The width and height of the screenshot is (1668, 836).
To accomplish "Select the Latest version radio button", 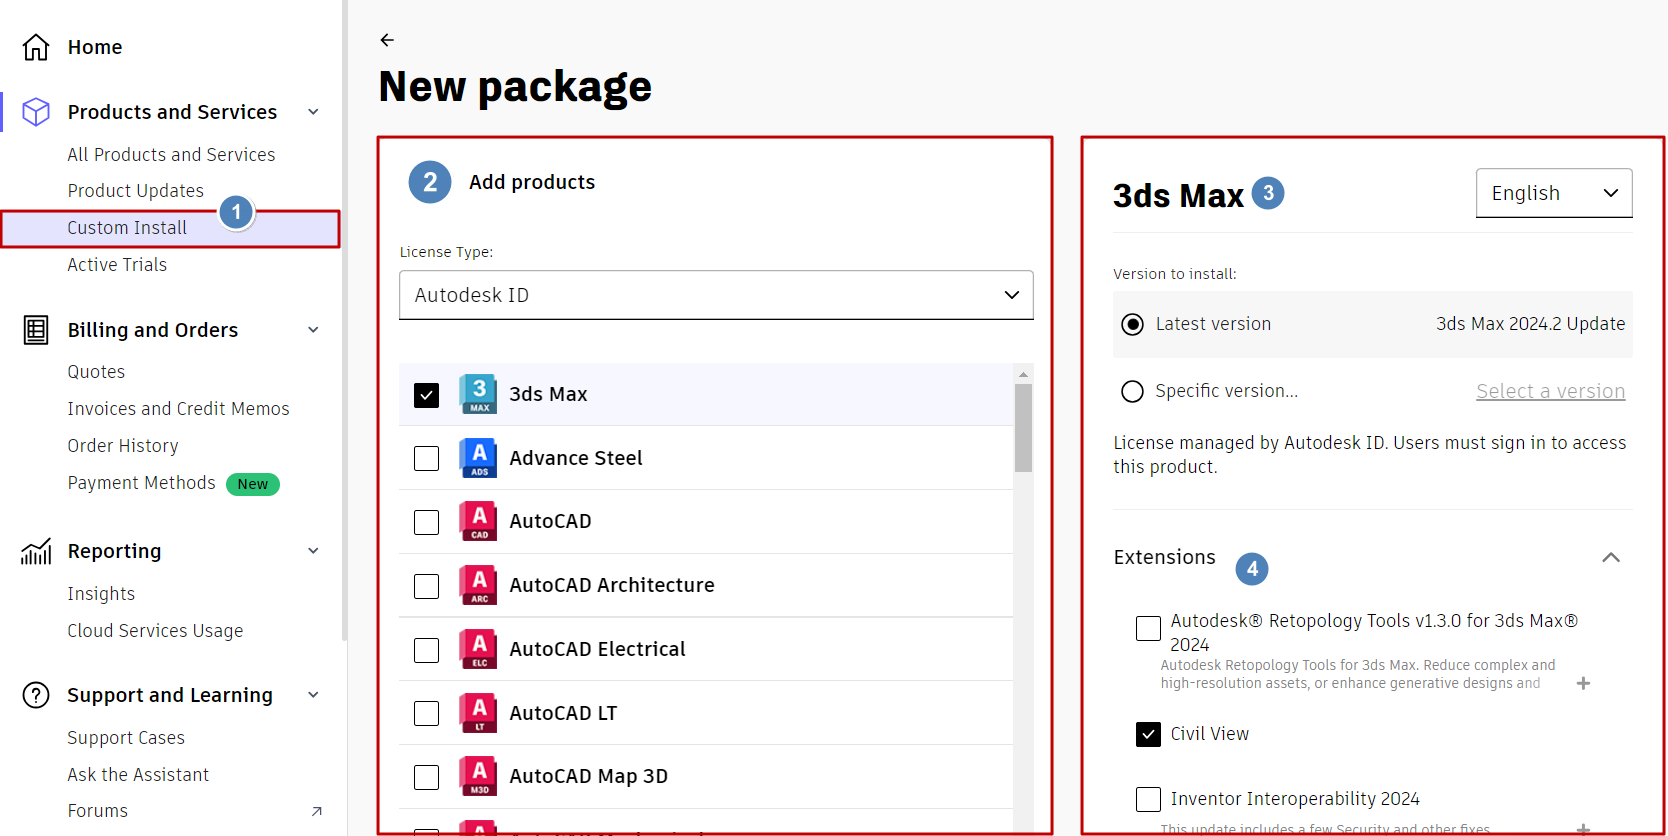I will (1132, 324).
